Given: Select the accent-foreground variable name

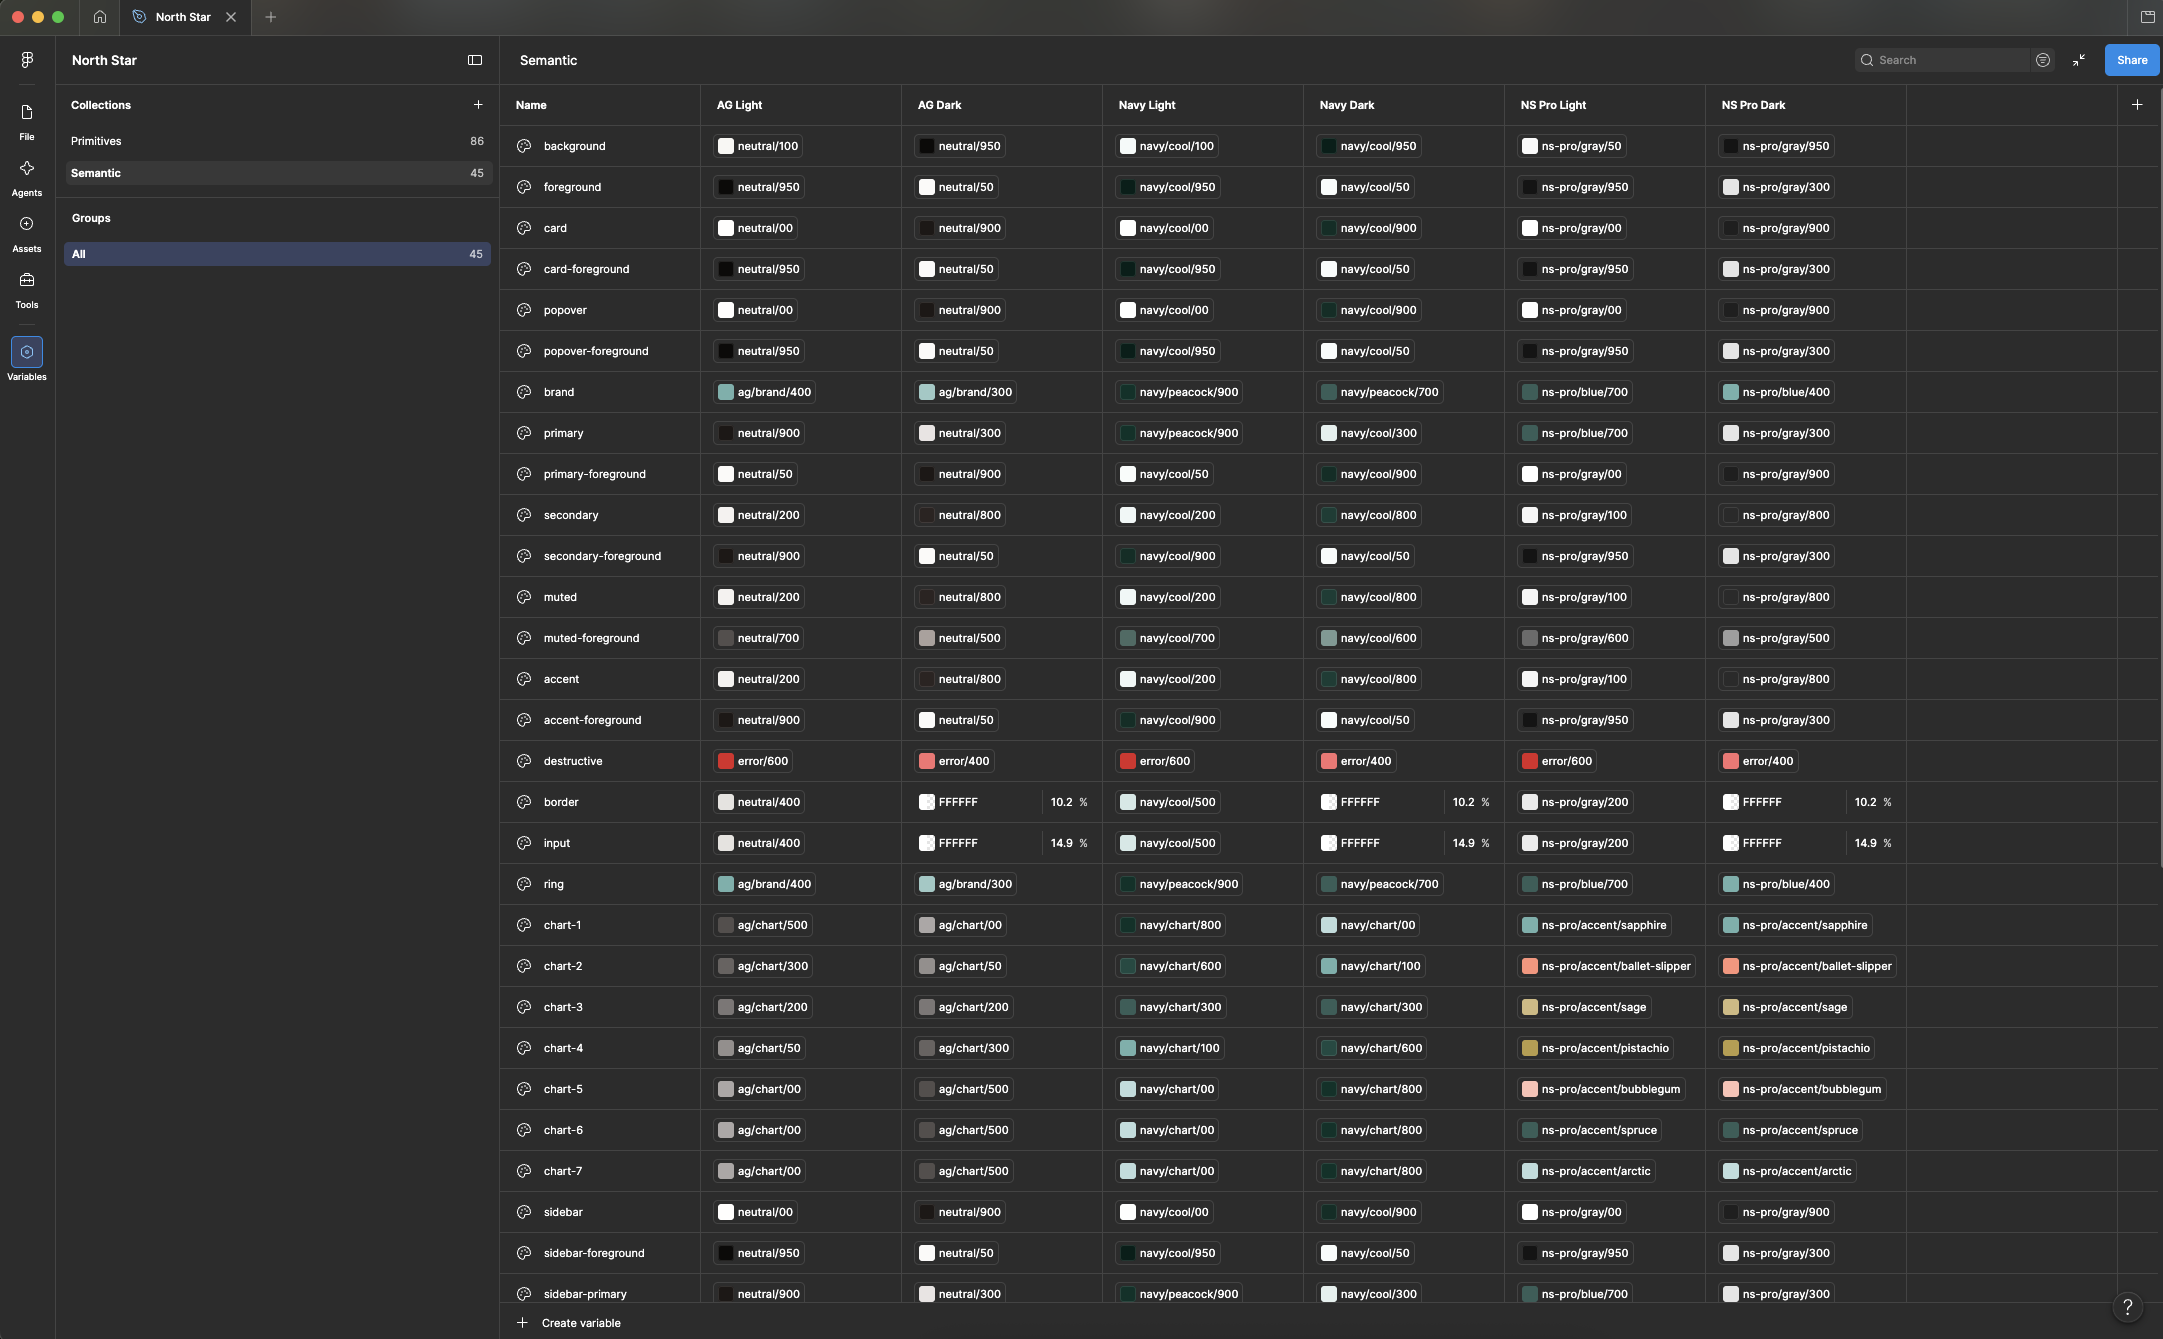Looking at the screenshot, I should tap(592, 720).
